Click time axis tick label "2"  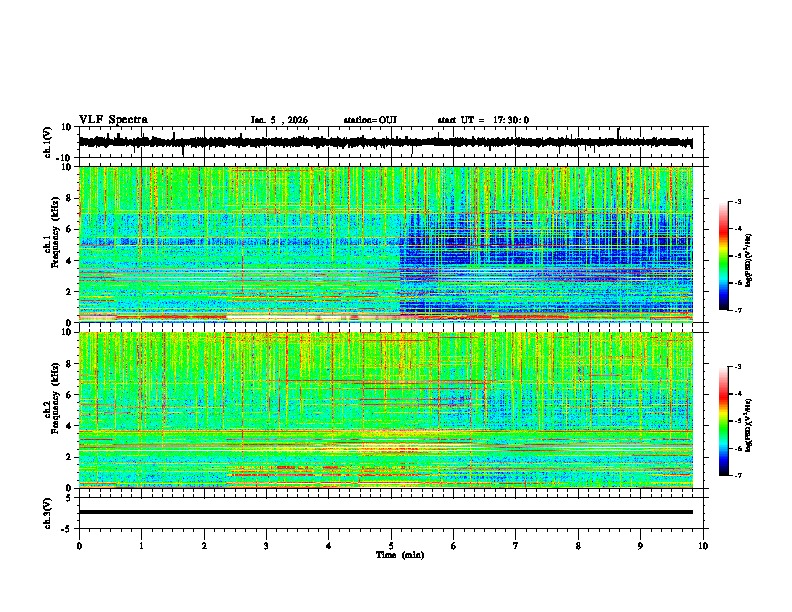204,546
